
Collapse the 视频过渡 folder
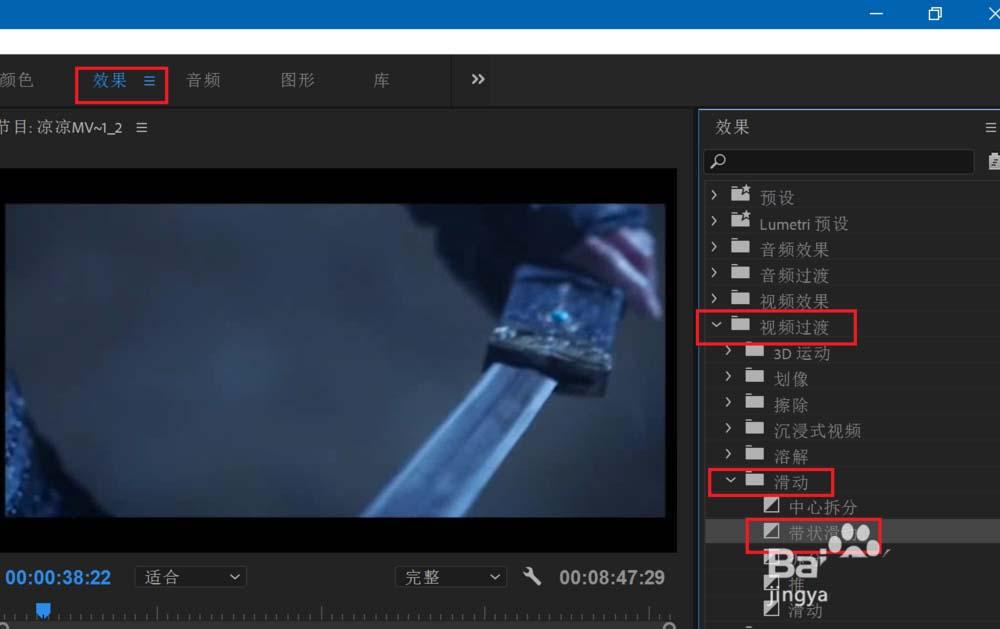tap(715, 326)
